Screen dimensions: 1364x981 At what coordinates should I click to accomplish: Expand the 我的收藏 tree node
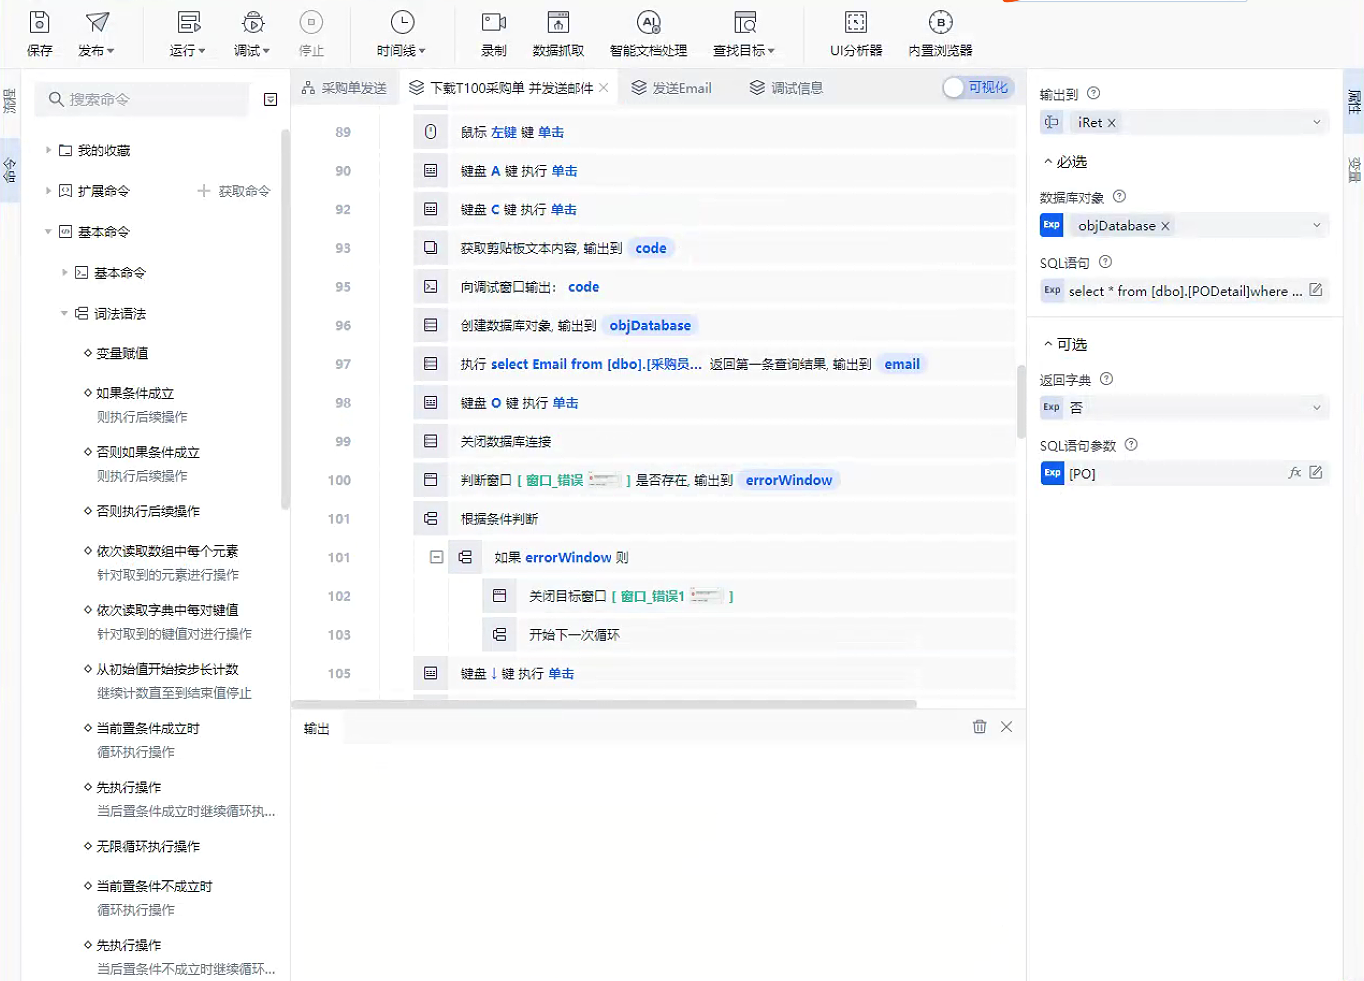48,150
